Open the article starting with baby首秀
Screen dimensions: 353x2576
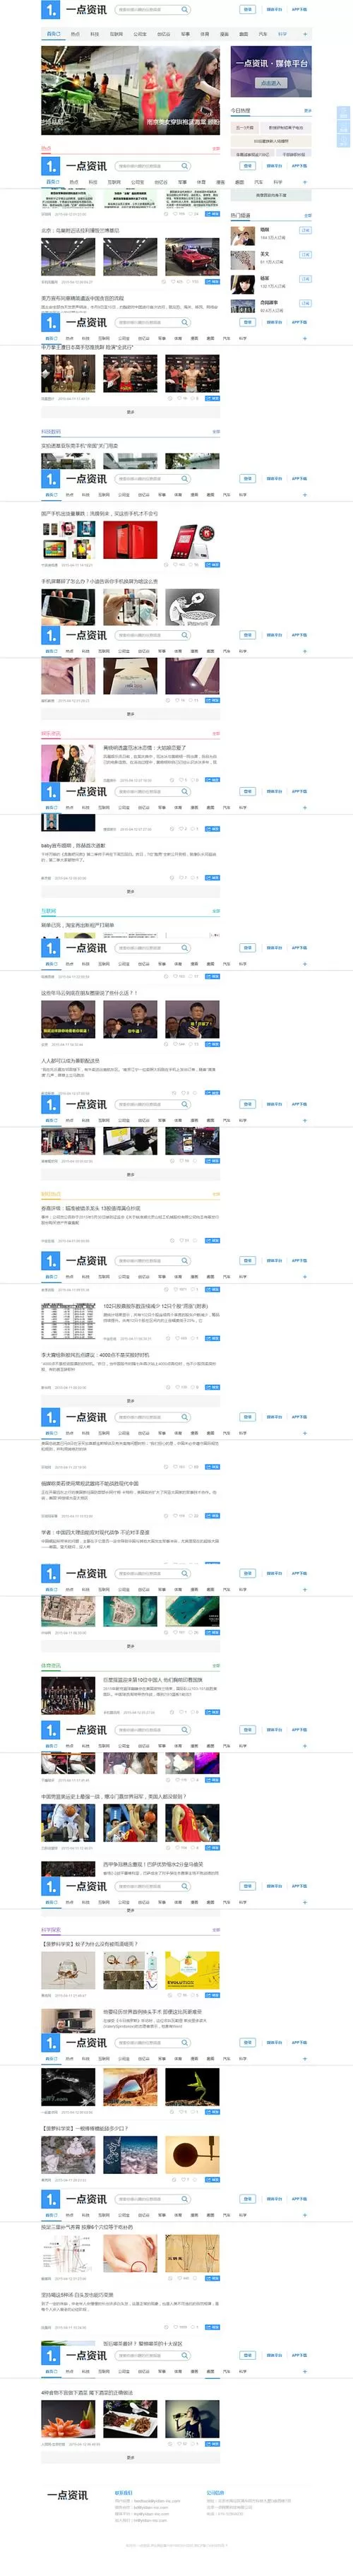pyautogui.click(x=73, y=845)
